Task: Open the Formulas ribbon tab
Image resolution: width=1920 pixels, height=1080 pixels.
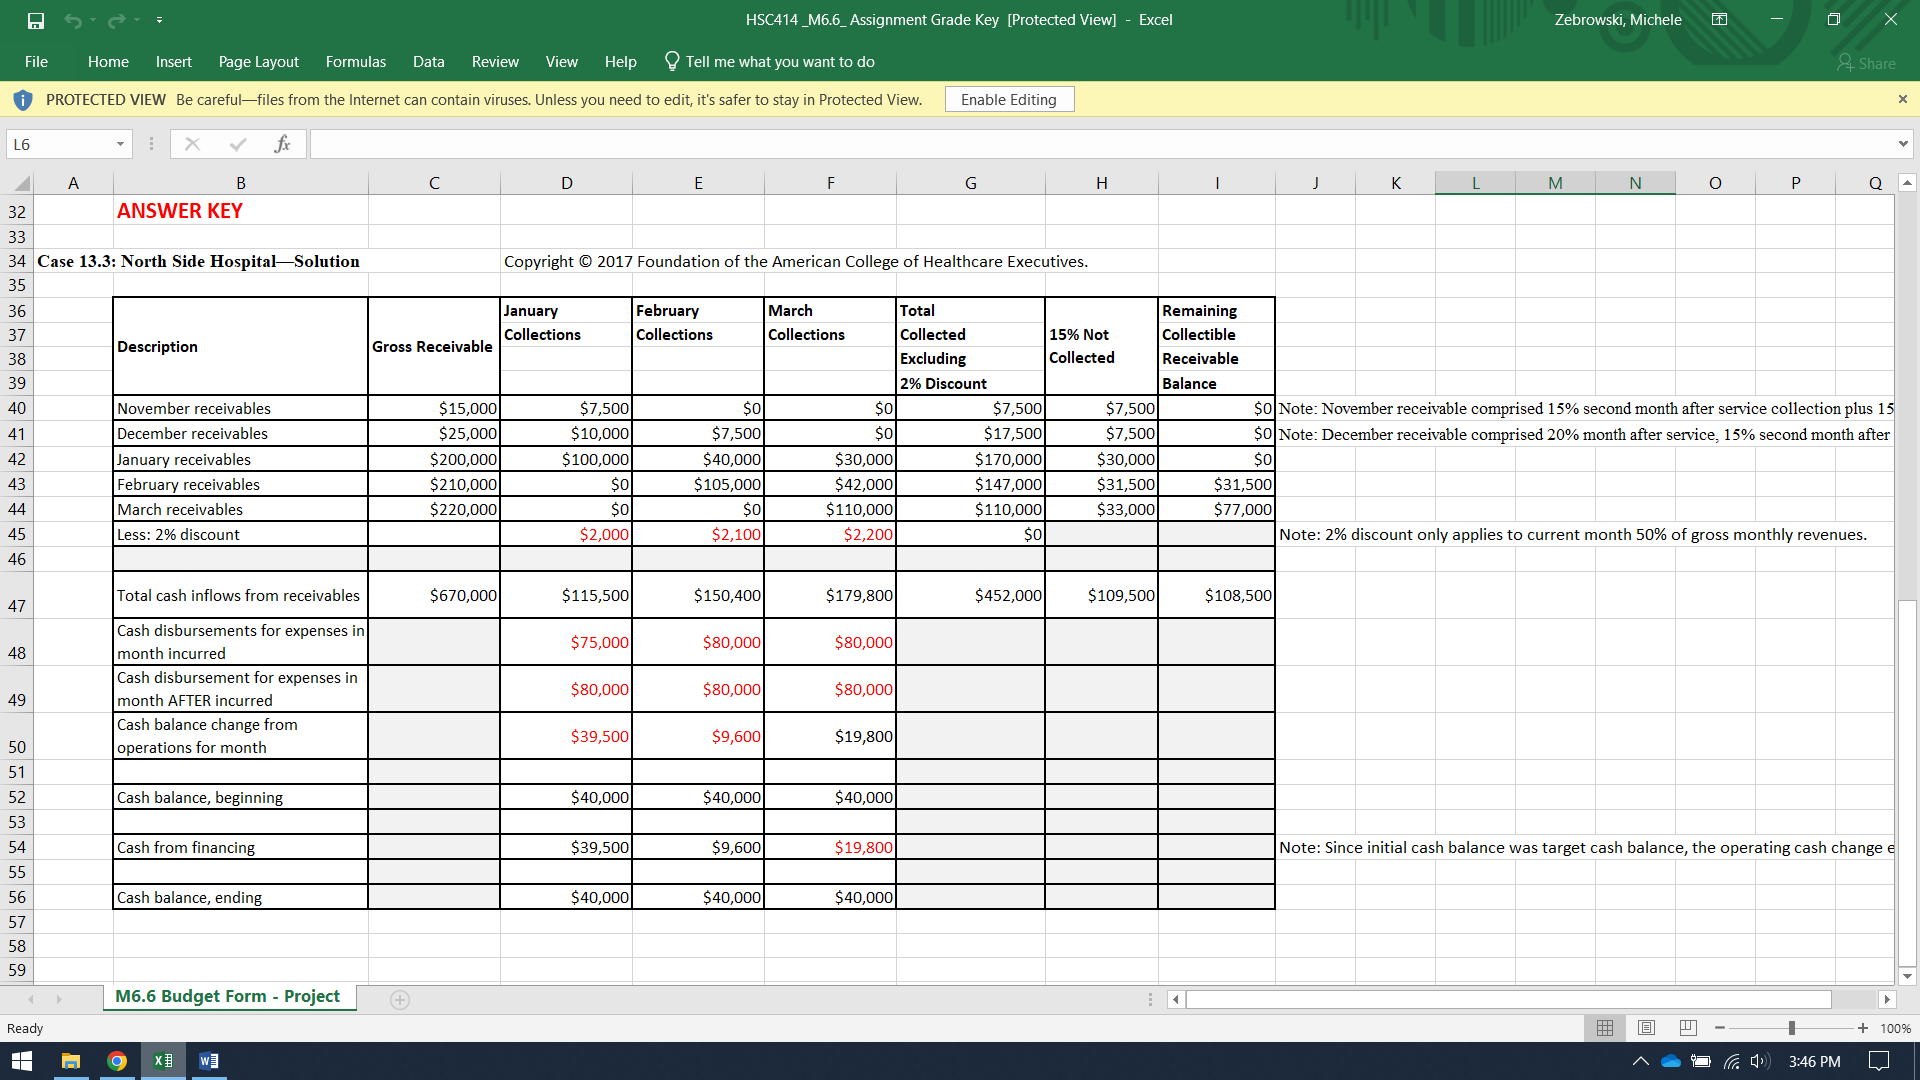Action: 356,62
